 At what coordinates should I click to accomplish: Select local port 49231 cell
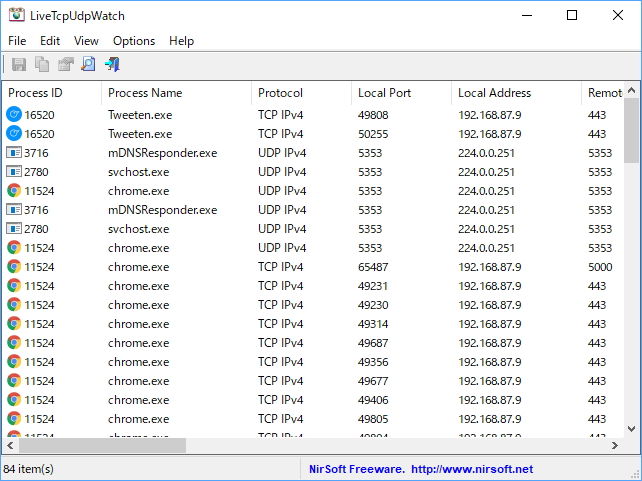373,286
